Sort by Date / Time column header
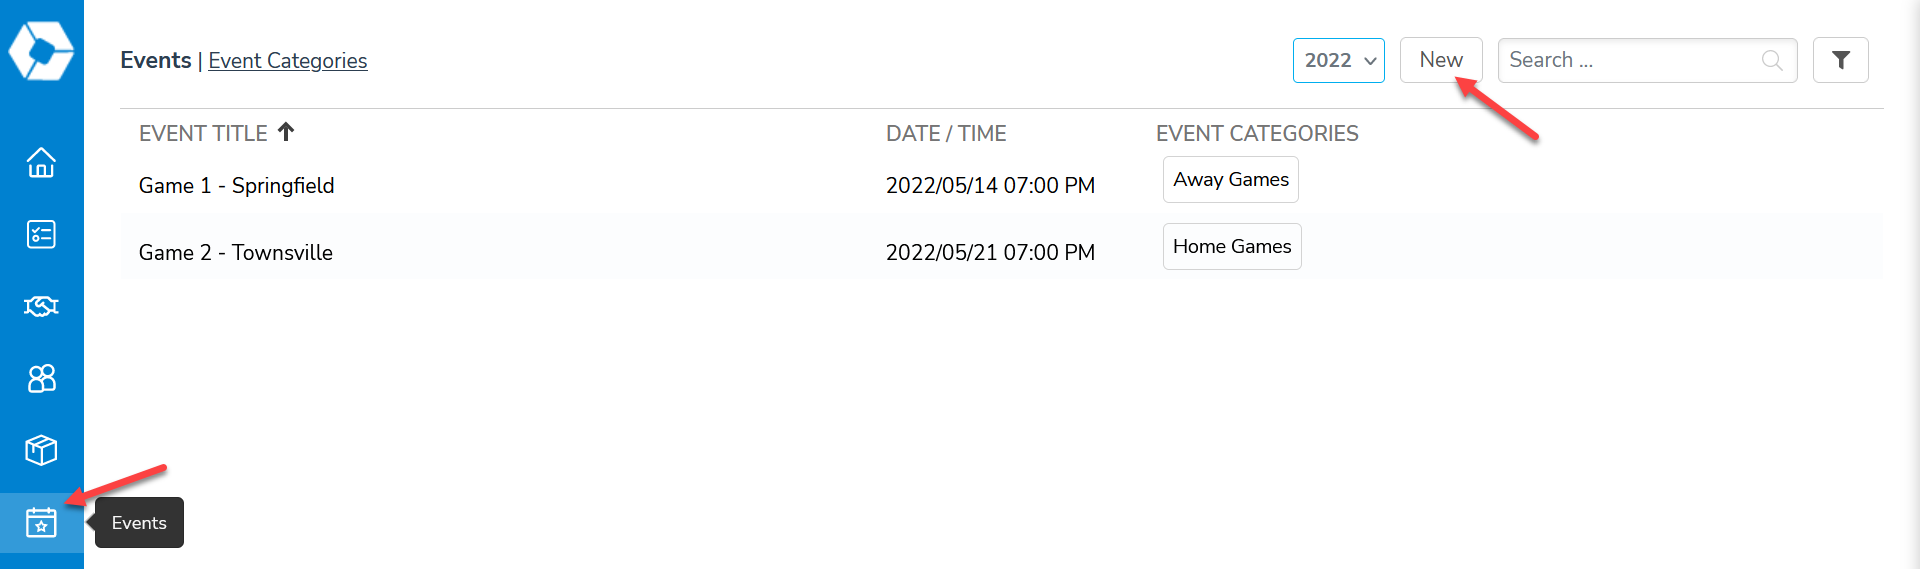The height and width of the screenshot is (569, 1920). (x=946, y=133)
